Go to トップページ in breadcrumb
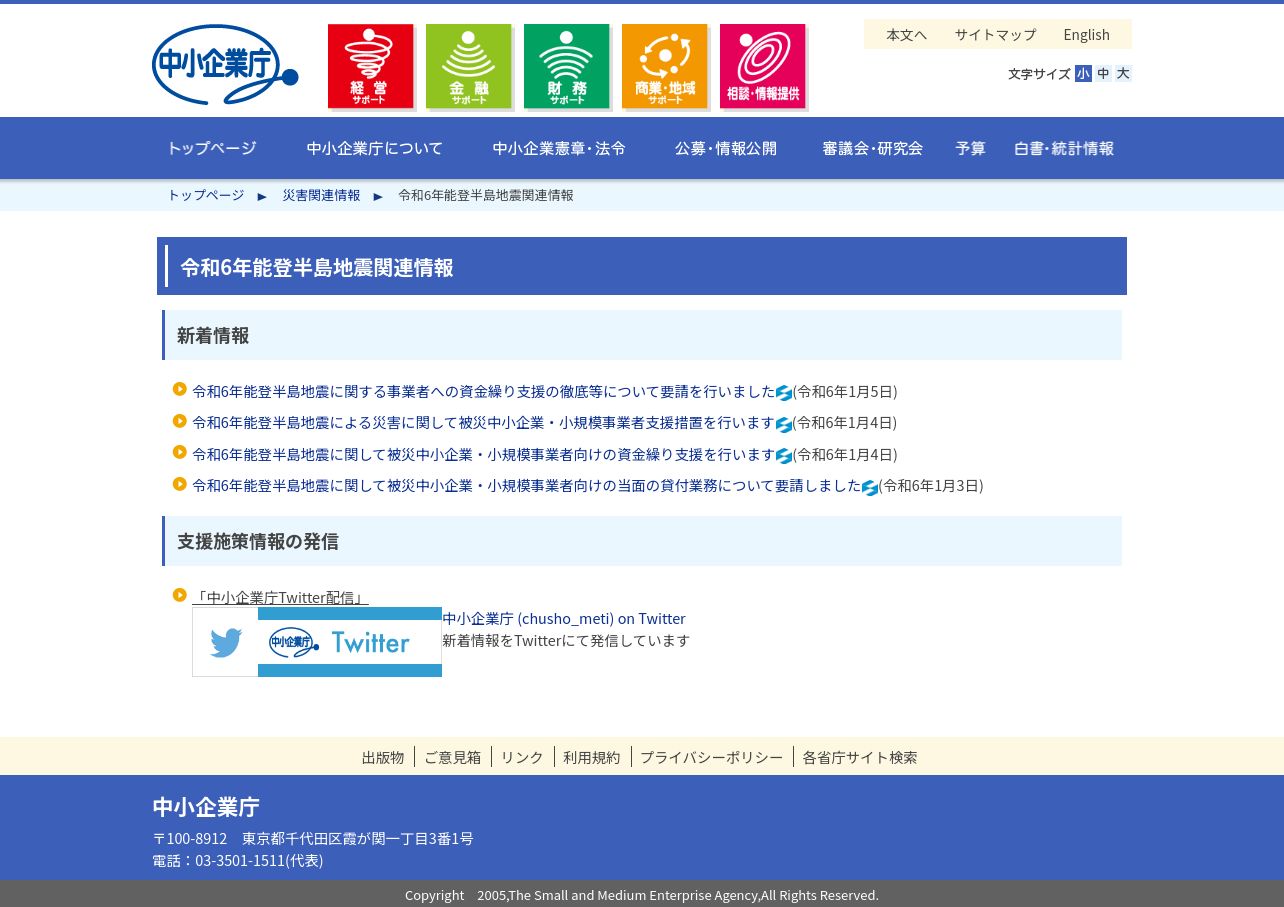This screenshot has width=1284, height=907. coord(205,195)
